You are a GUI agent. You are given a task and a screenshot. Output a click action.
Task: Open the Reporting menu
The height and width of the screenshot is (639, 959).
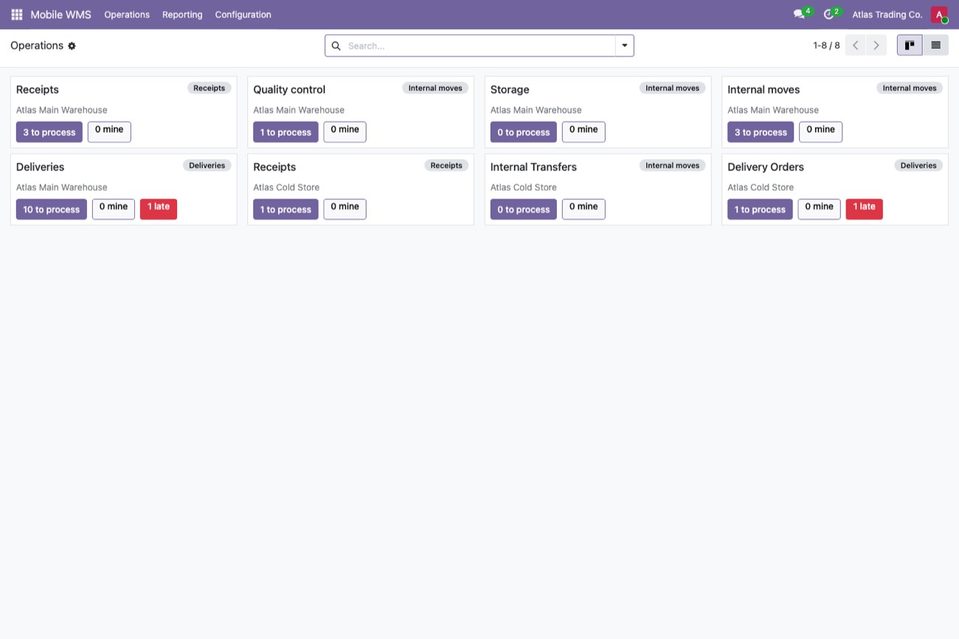coord(182,15)
